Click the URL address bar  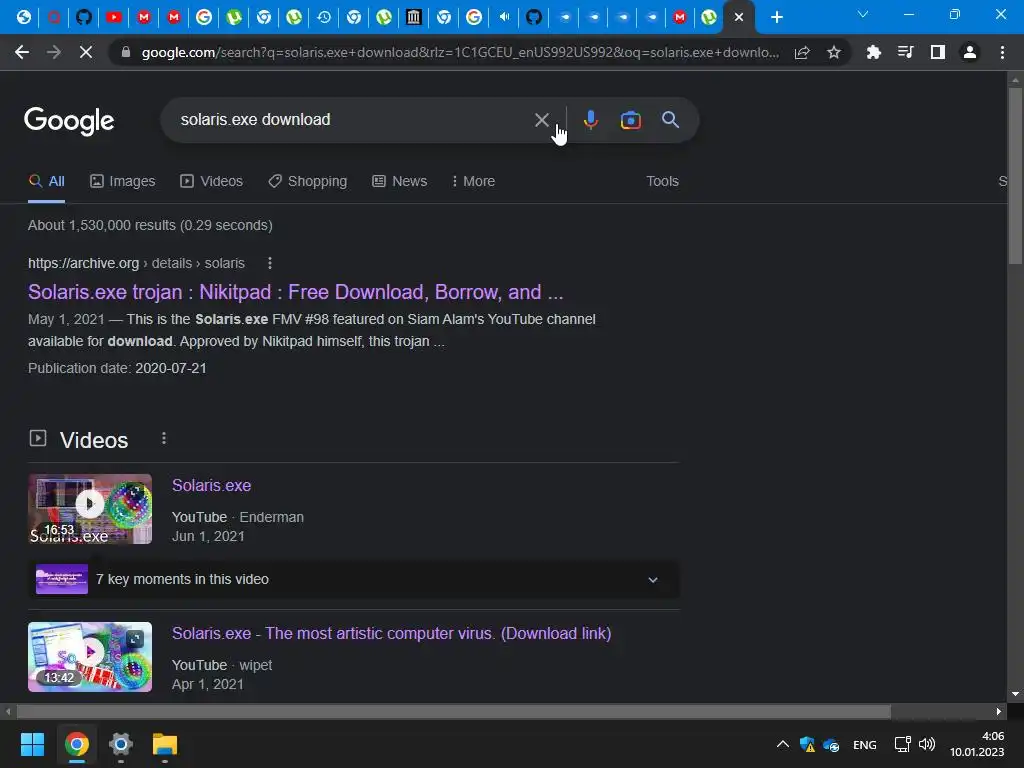[x=460, y=52]
